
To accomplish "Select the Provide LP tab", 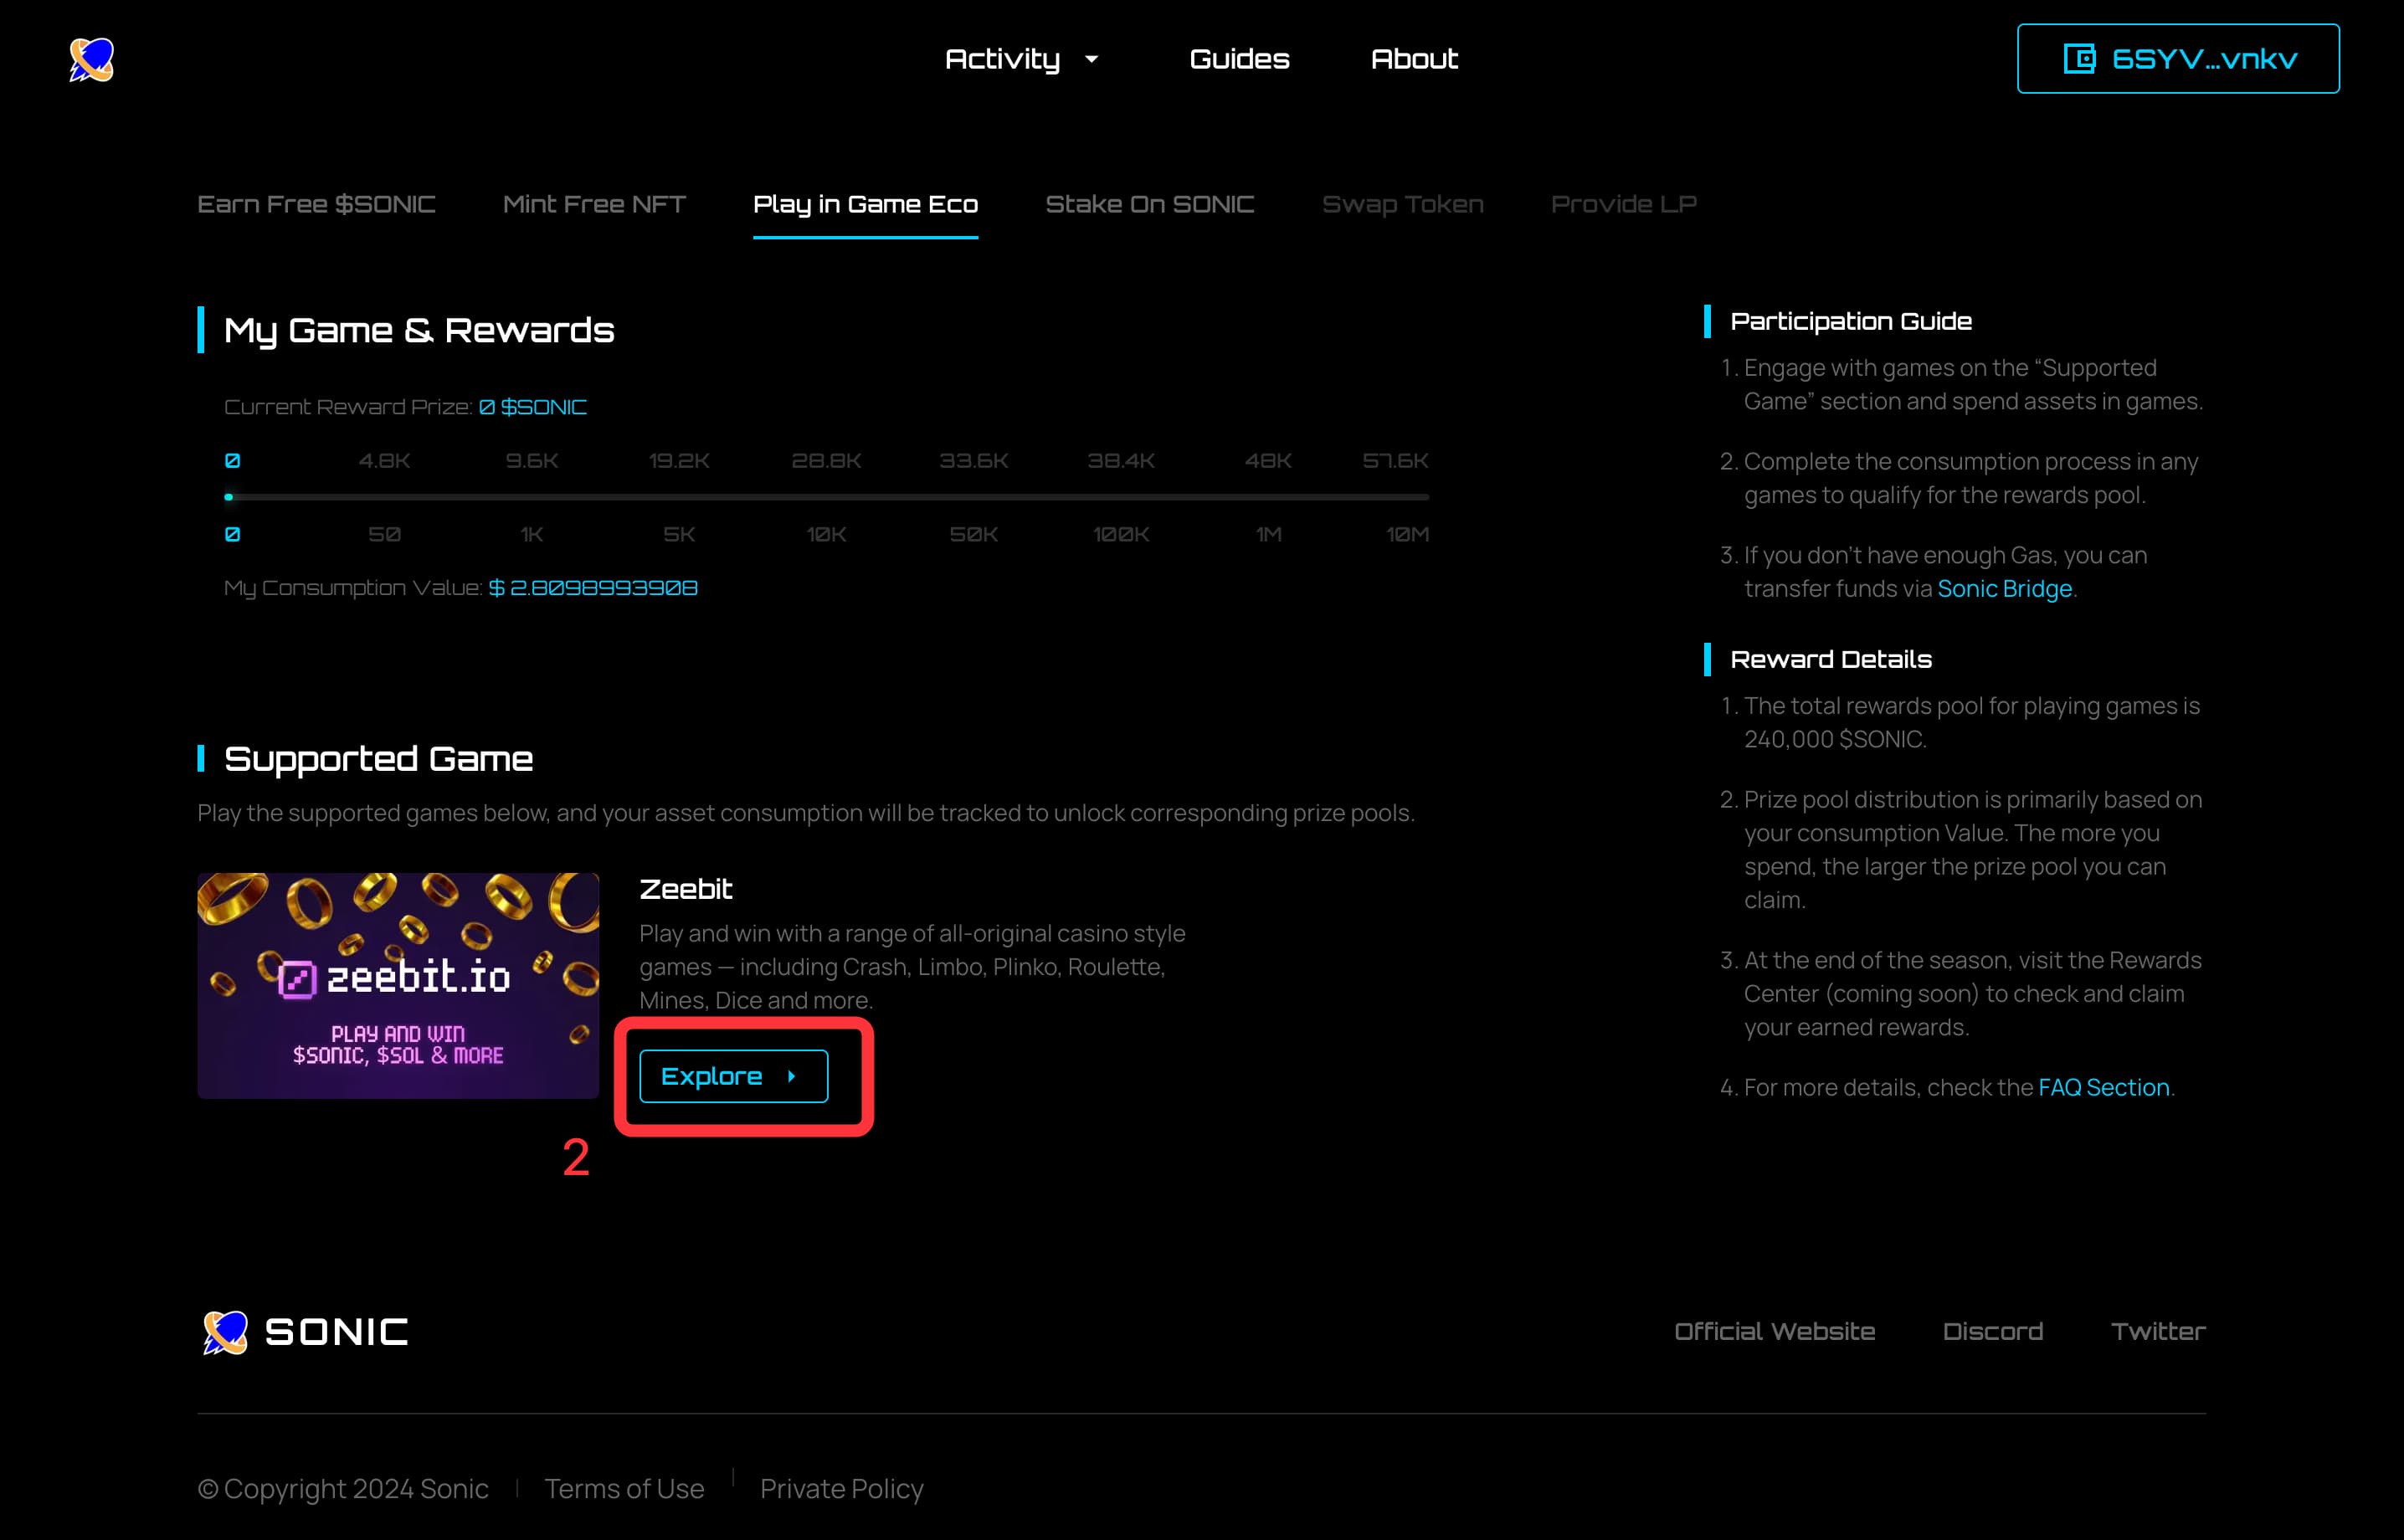I will point(1623,204).
